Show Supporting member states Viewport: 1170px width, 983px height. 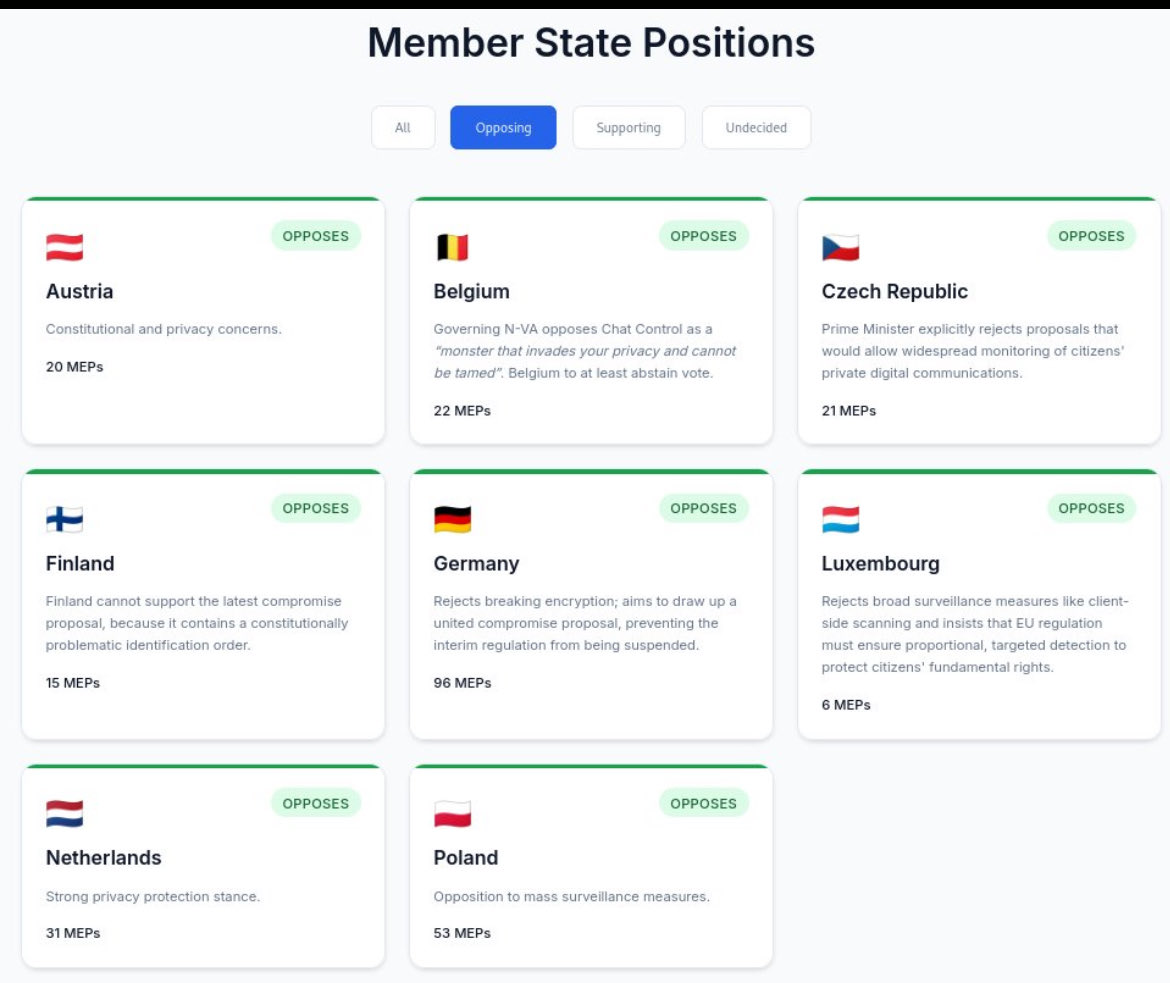[628, 128]
